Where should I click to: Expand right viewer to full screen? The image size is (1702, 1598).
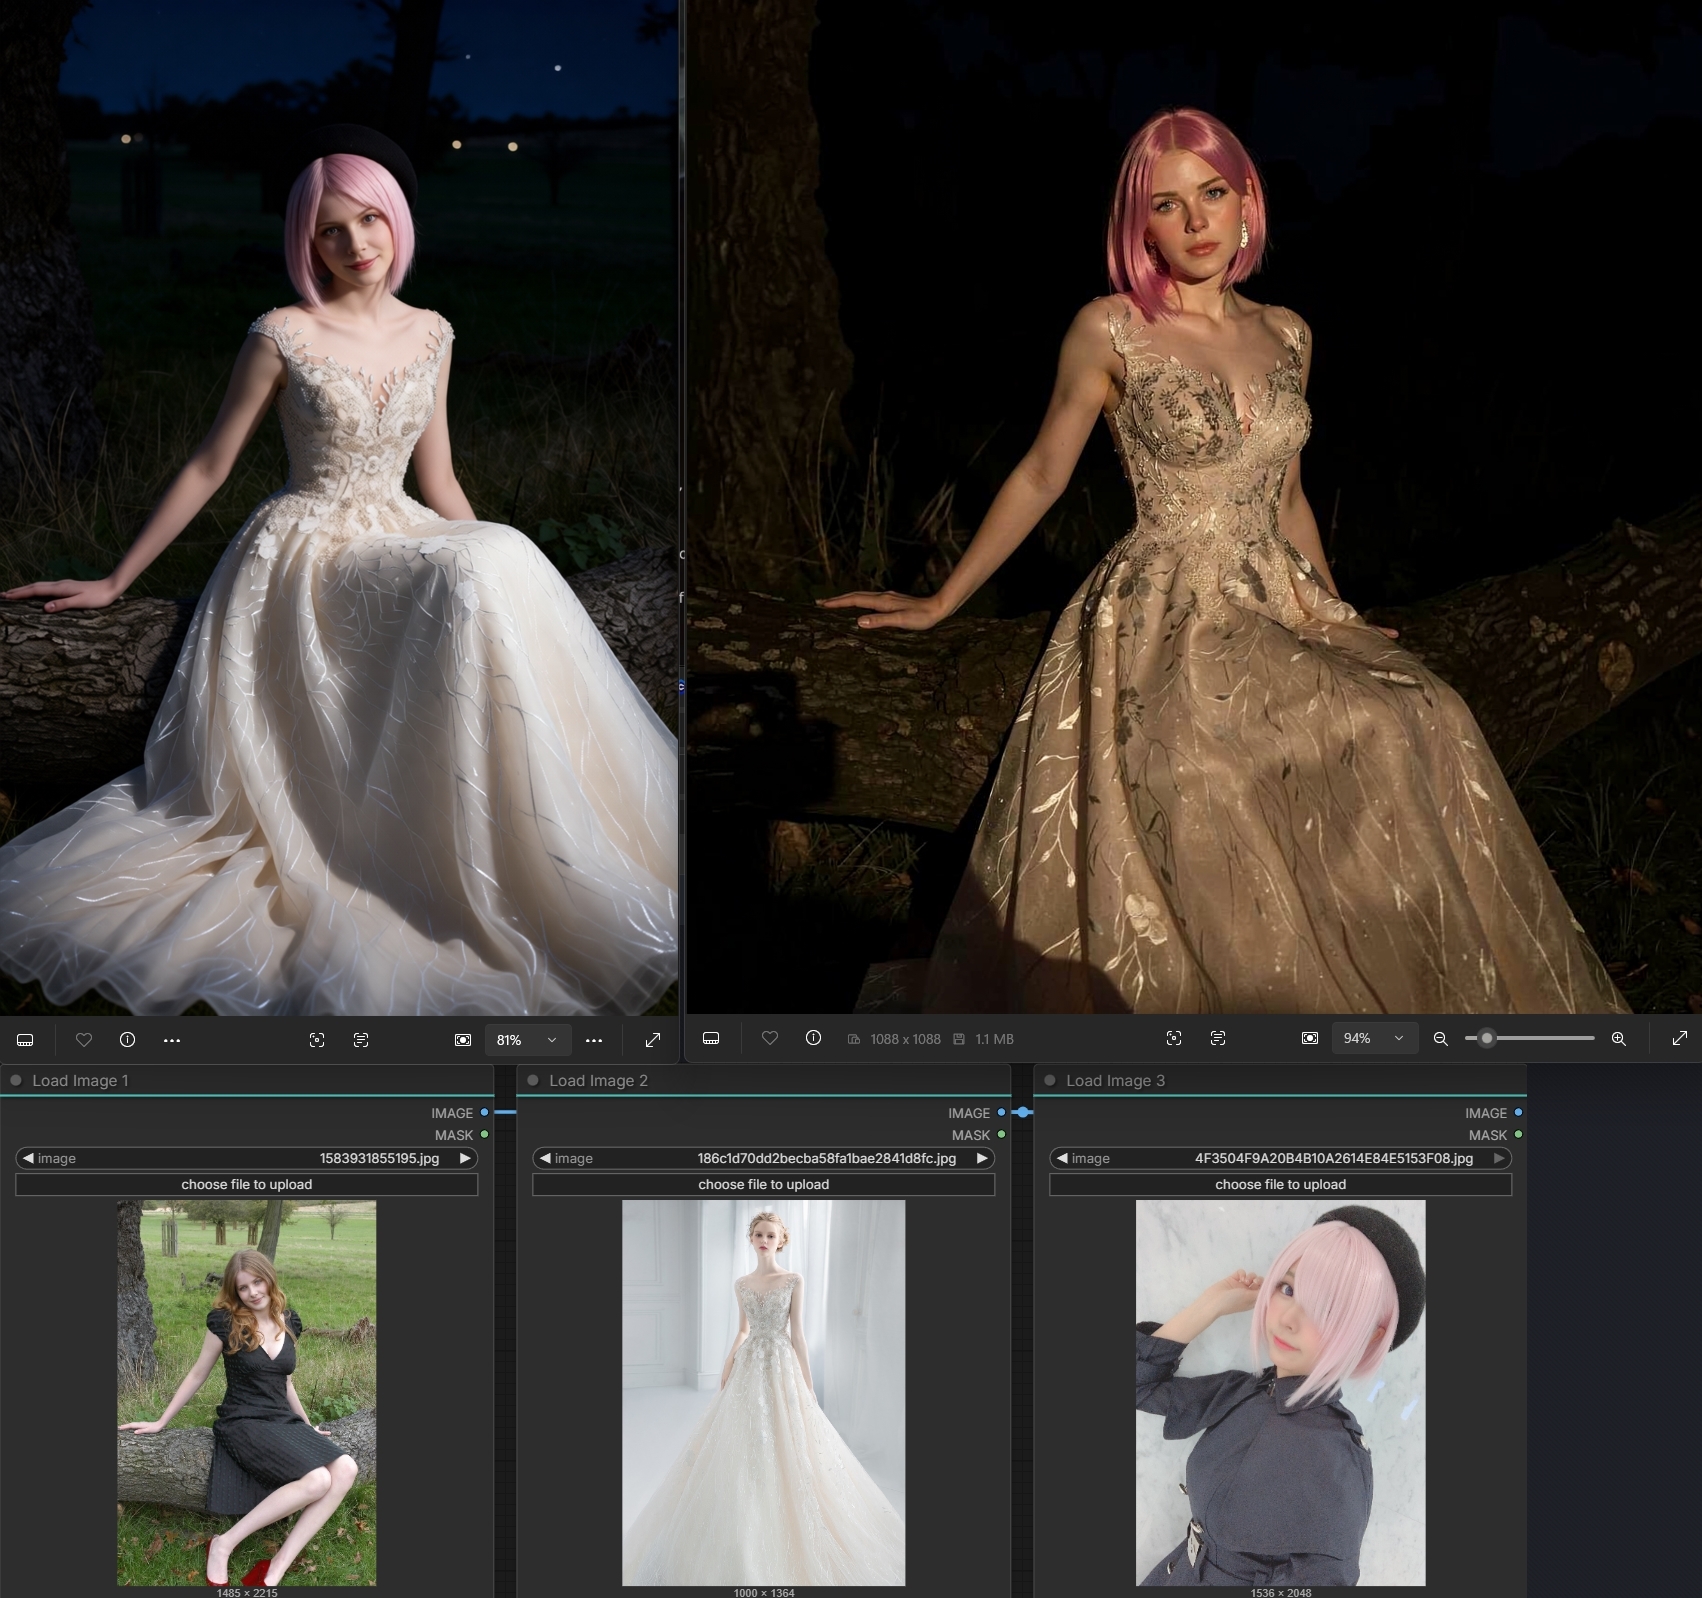[1679, 1039]
